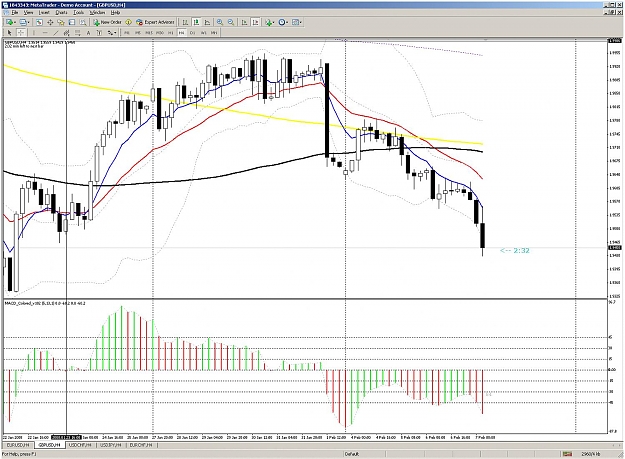Image resolution: width=625 pixels, height=459 pixels.
Task: Toggle the Market Watch window icon
Action: [x=39, y=22]
